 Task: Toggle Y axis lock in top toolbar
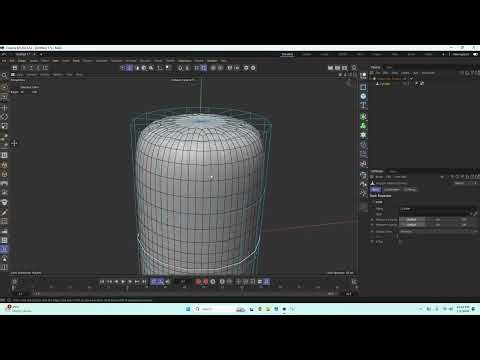(x=31, y=68)
